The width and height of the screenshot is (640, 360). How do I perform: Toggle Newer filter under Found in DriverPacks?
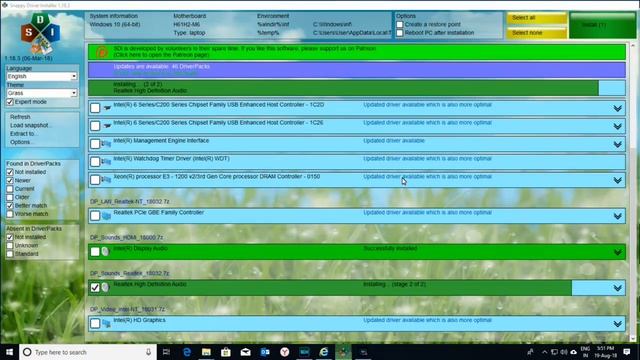[10, 180]
